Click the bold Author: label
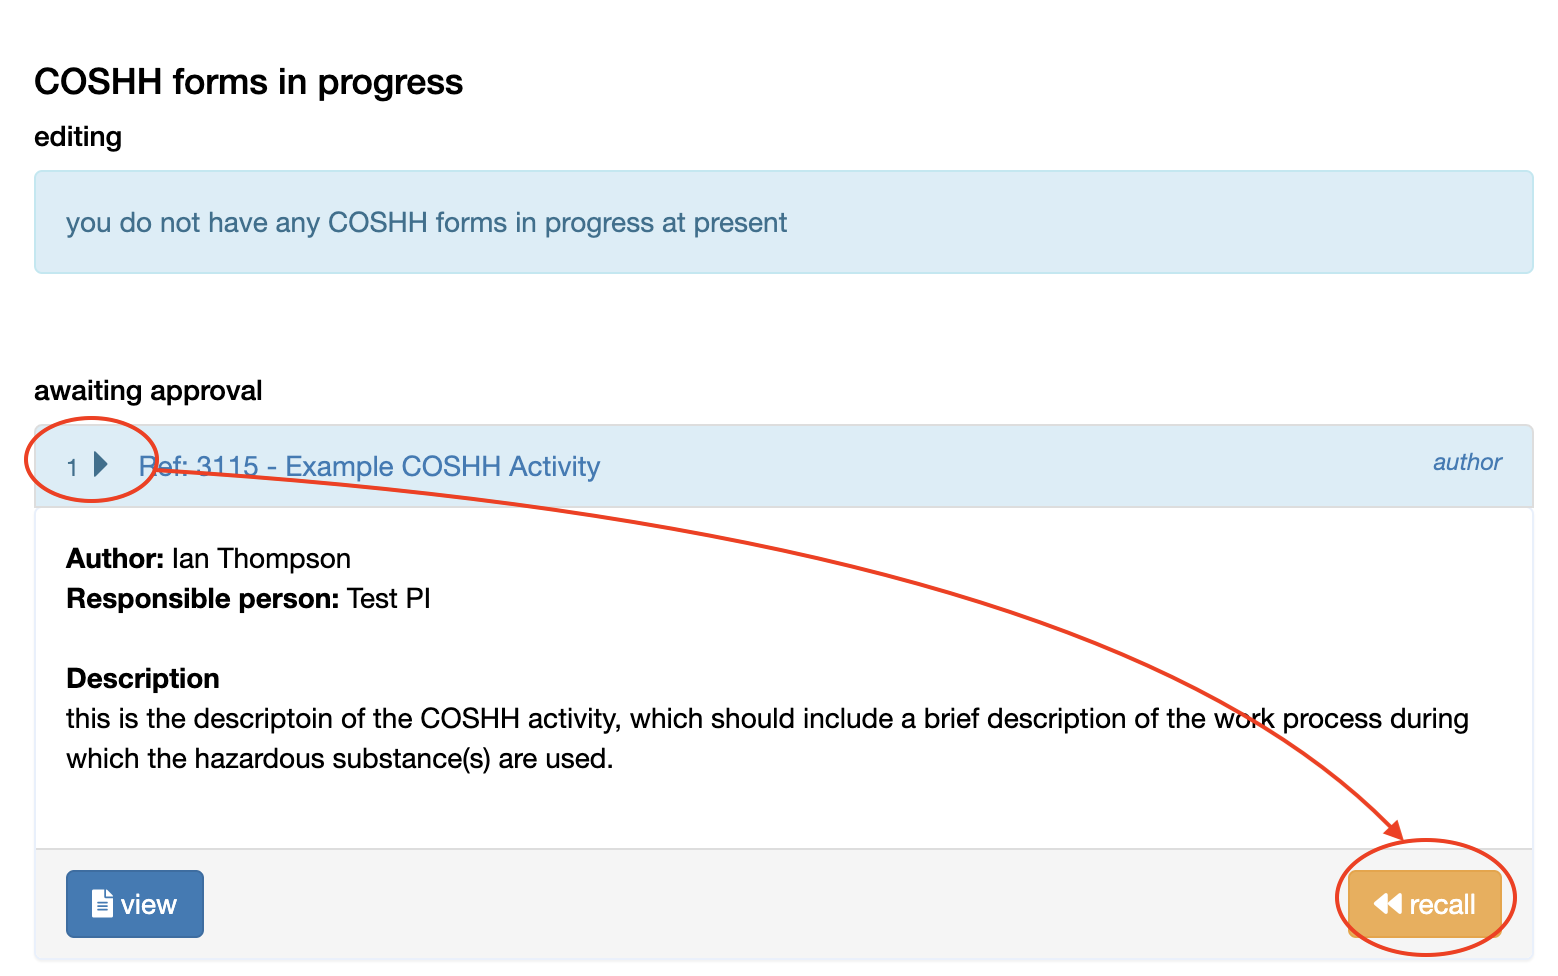This screenshot has height=976, width=1558. [115, 558]
